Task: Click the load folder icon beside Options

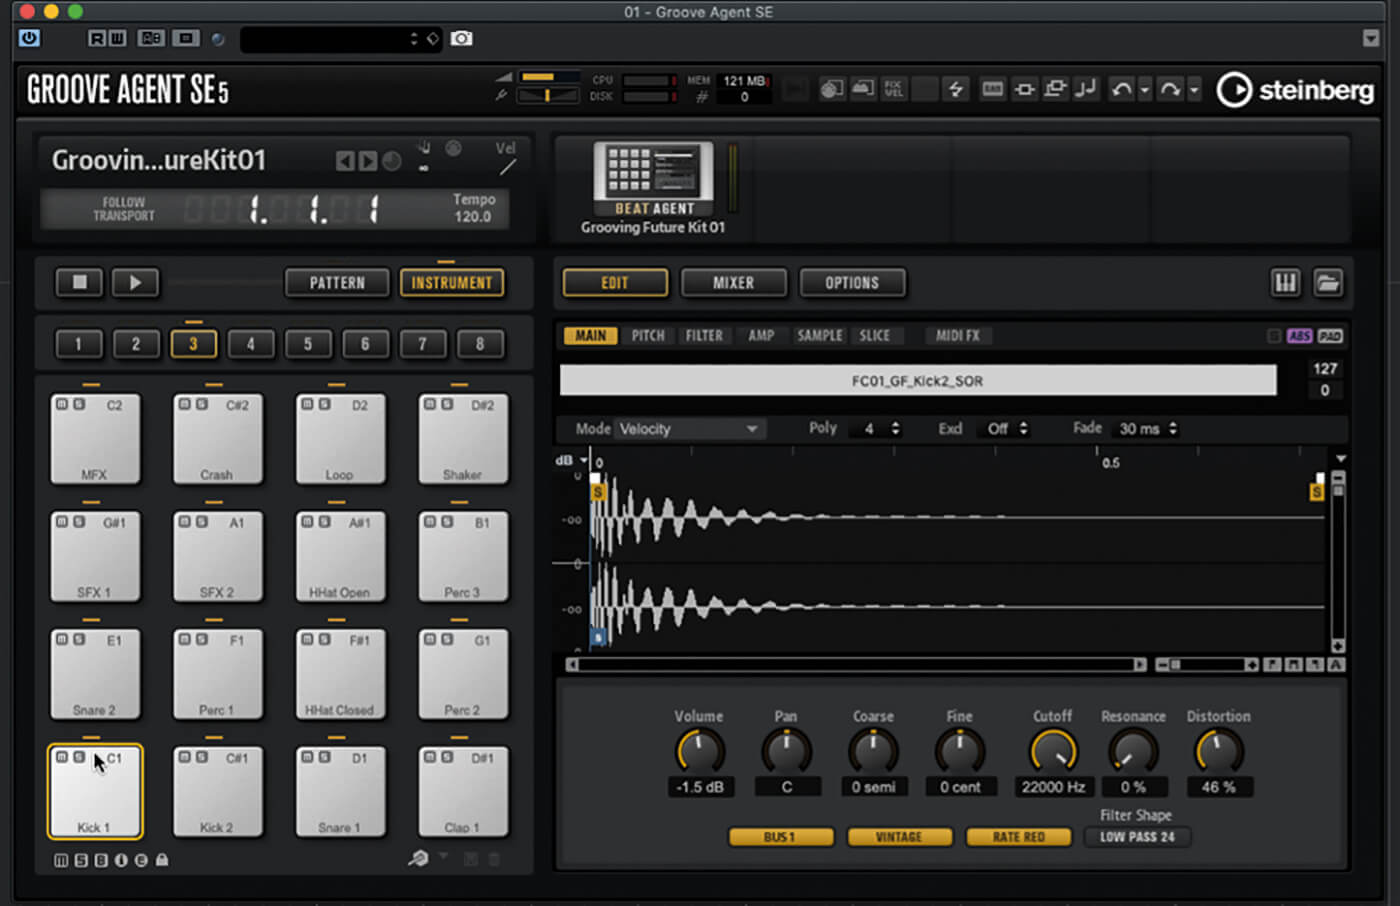Action: click(x=1328, y=283)
